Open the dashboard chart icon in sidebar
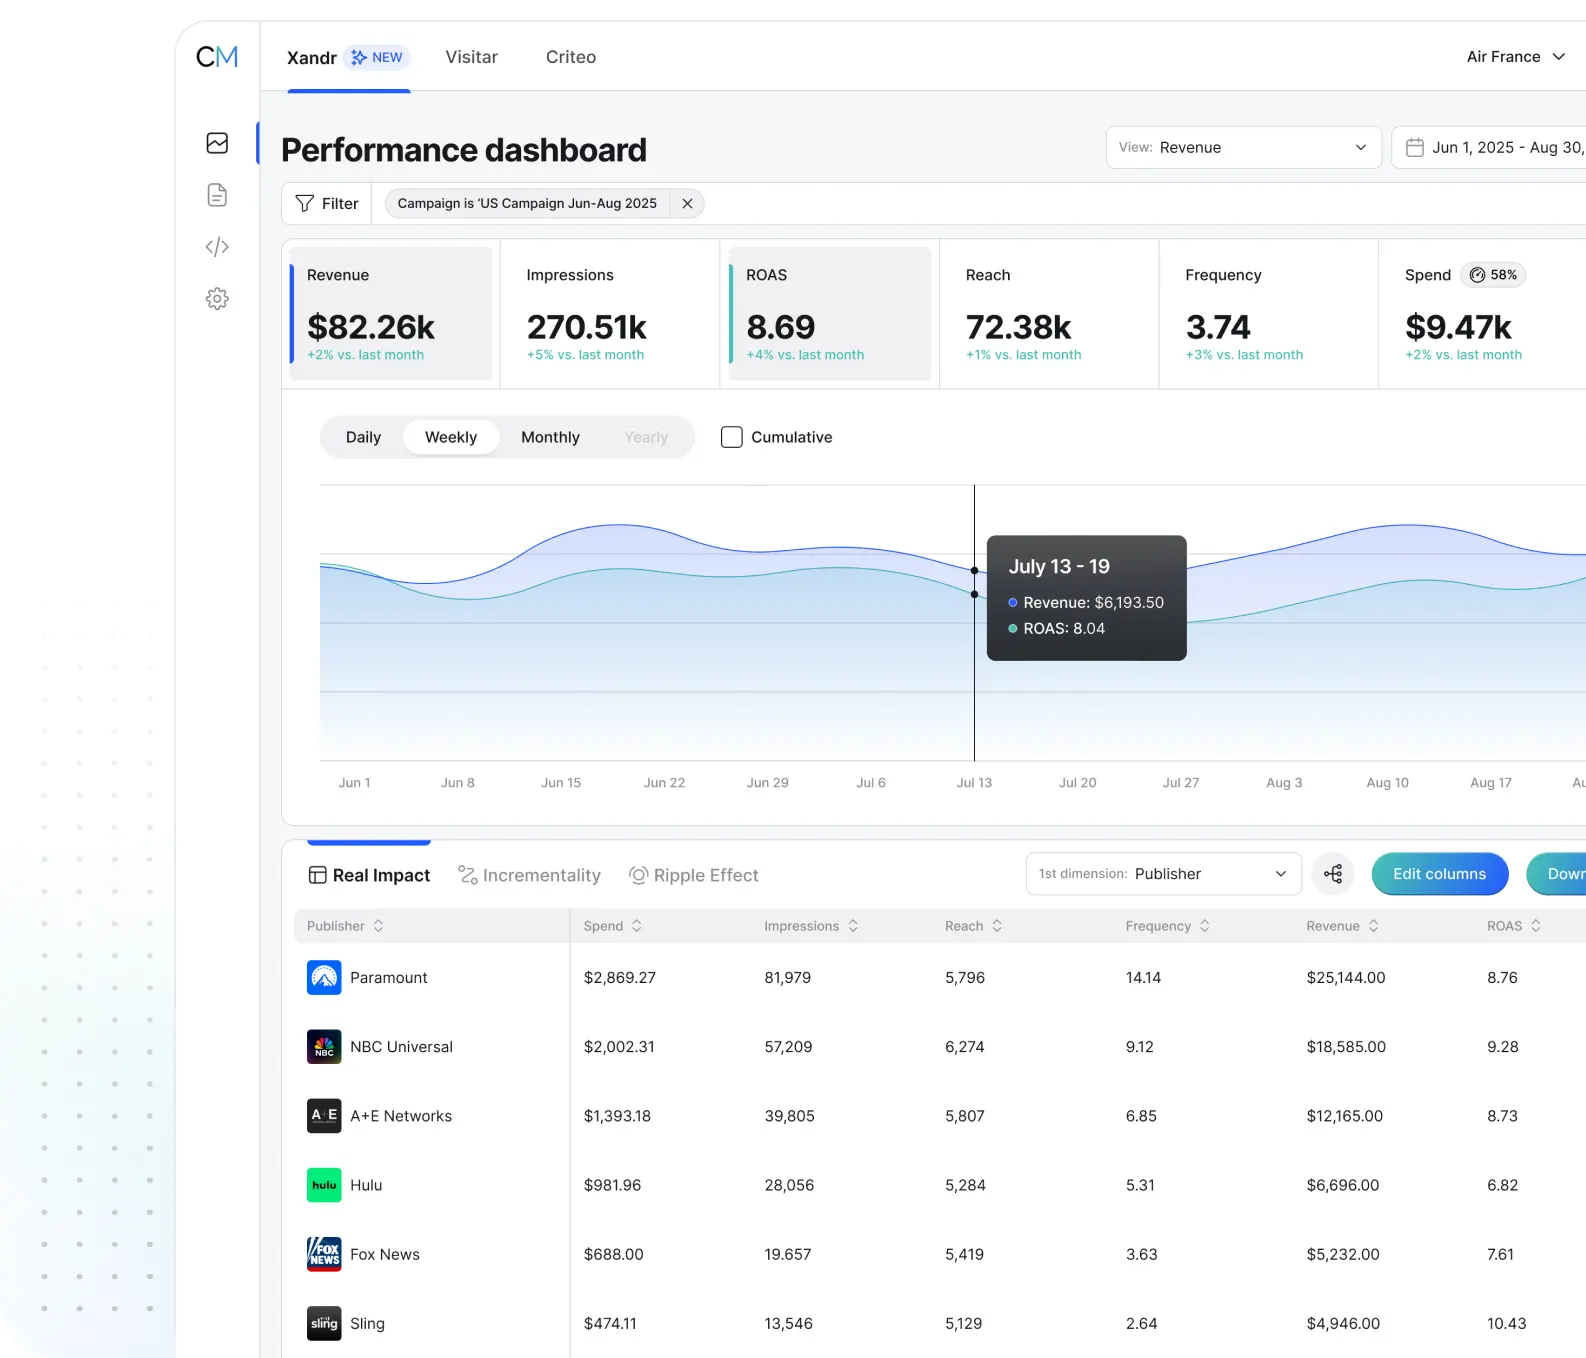1586x1358 pixels. 217,143
